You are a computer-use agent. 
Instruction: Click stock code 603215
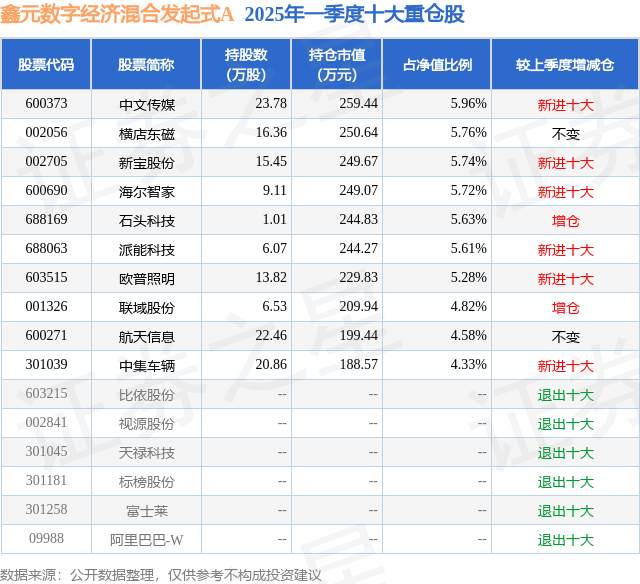pyautogui.click(x=46, y=393)
